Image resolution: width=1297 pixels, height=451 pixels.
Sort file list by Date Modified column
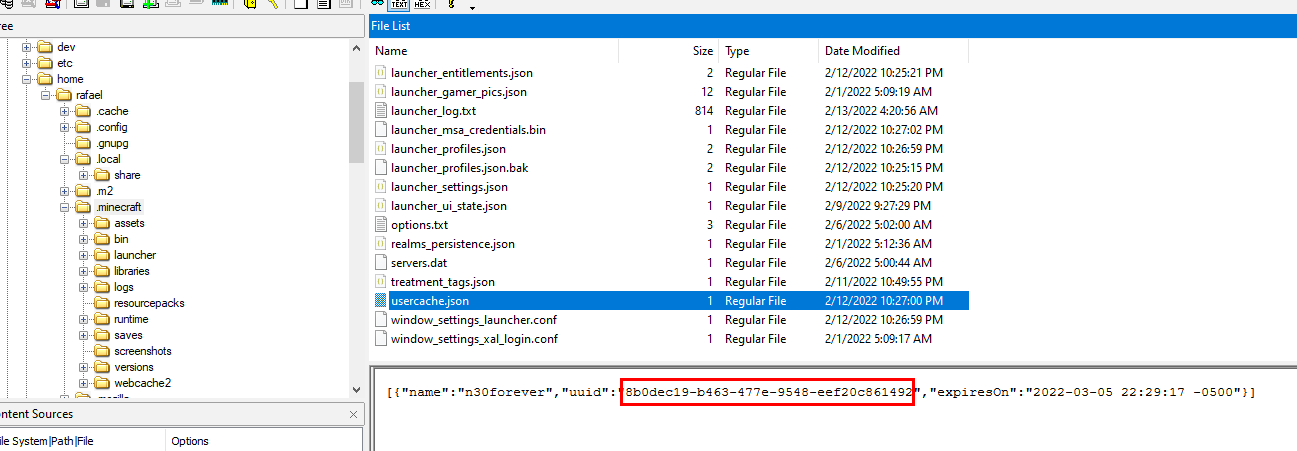[893, 50]
